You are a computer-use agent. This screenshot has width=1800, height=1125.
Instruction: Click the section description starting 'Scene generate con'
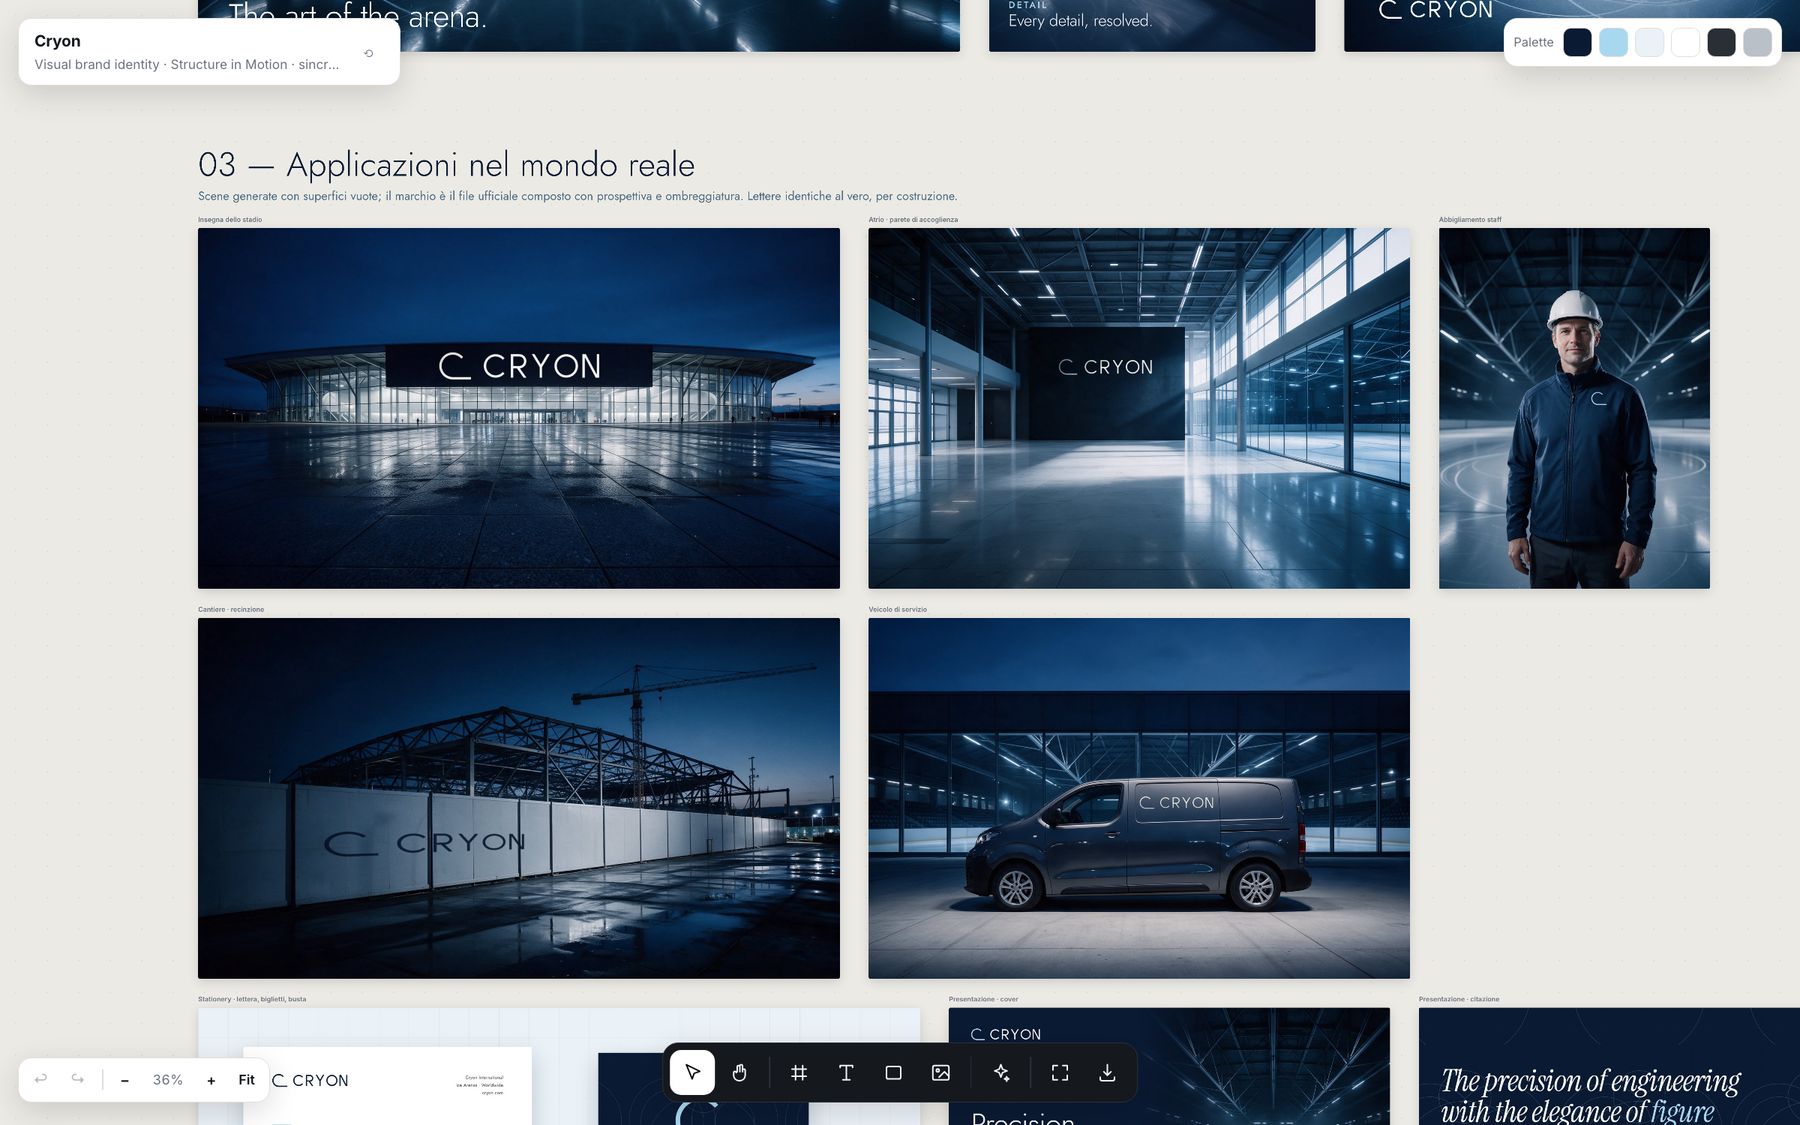point(577,196)
